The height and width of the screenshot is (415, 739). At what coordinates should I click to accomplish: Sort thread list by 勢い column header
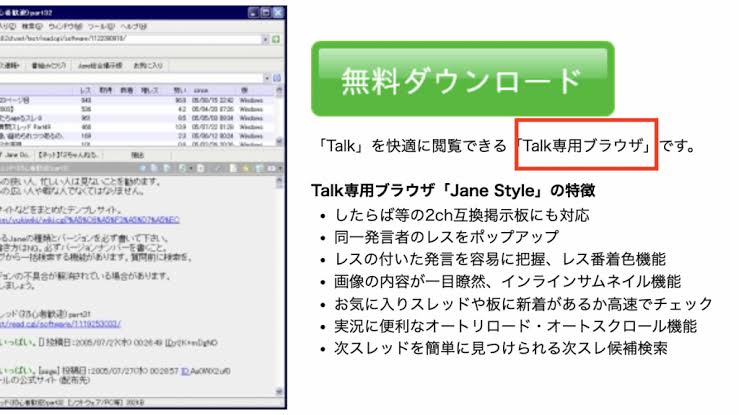180,90
